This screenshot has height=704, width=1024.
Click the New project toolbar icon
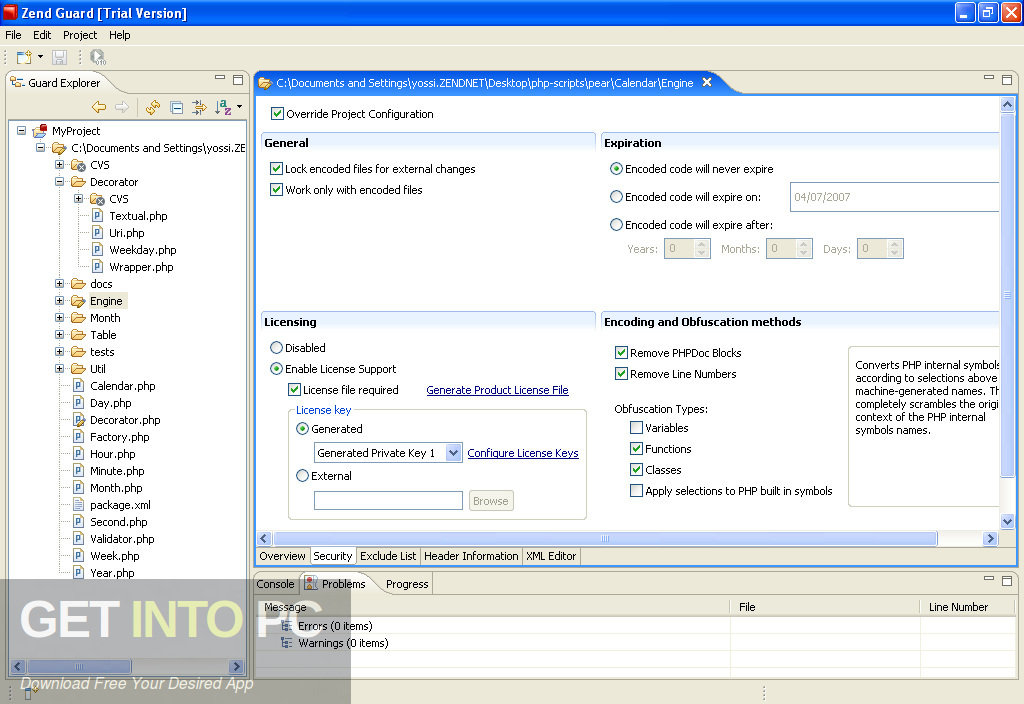coord(23,58)
